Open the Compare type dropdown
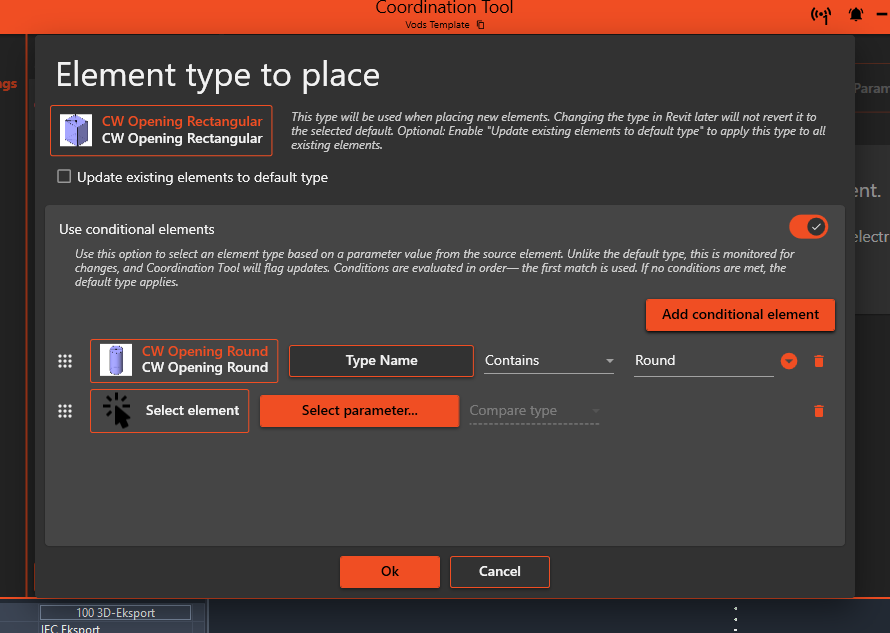 [534, 410]
